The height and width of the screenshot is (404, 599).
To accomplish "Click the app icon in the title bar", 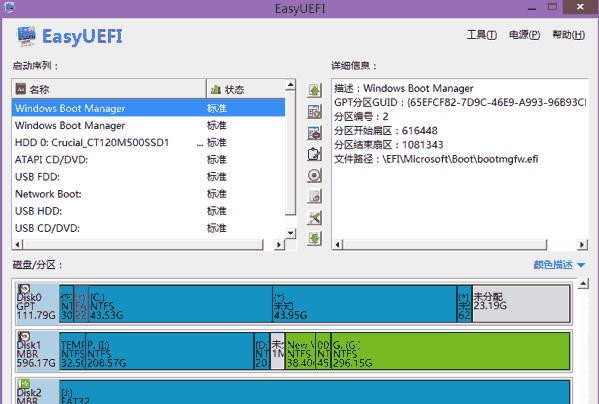I will point(9,7).
